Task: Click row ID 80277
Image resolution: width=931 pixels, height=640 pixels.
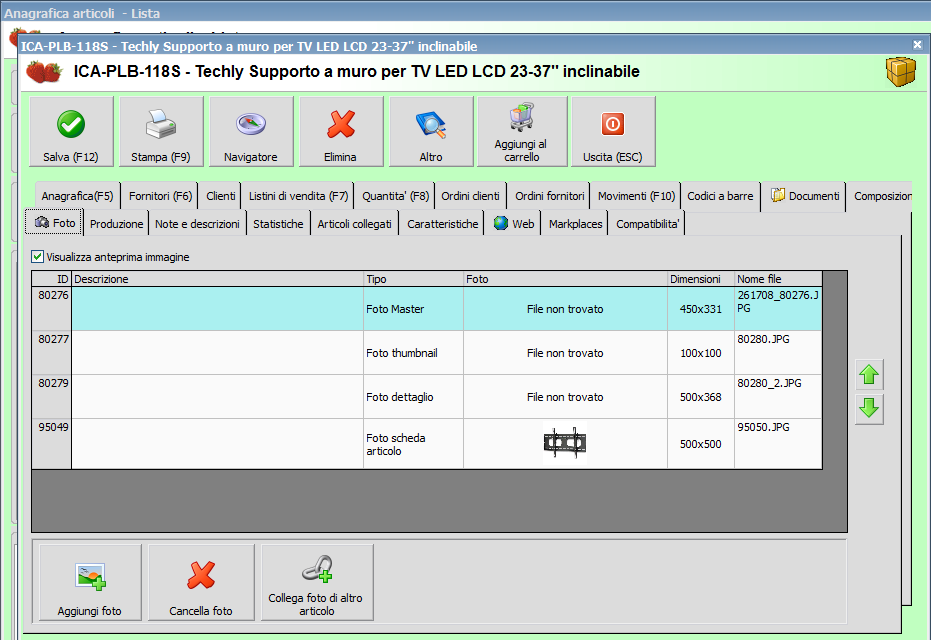Action: click(52, 353)
